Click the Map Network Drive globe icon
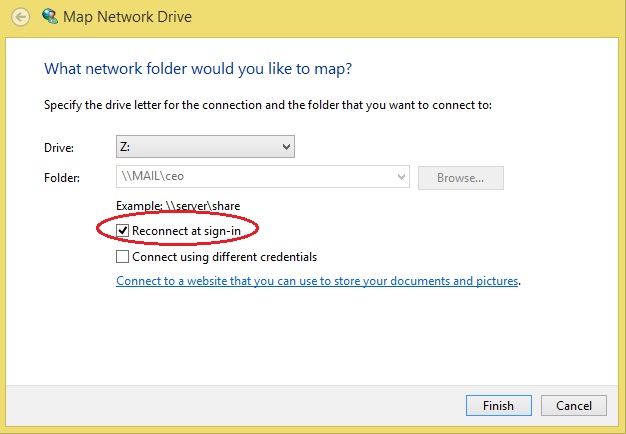Screen dimensions: 626x434 (50, 16)
